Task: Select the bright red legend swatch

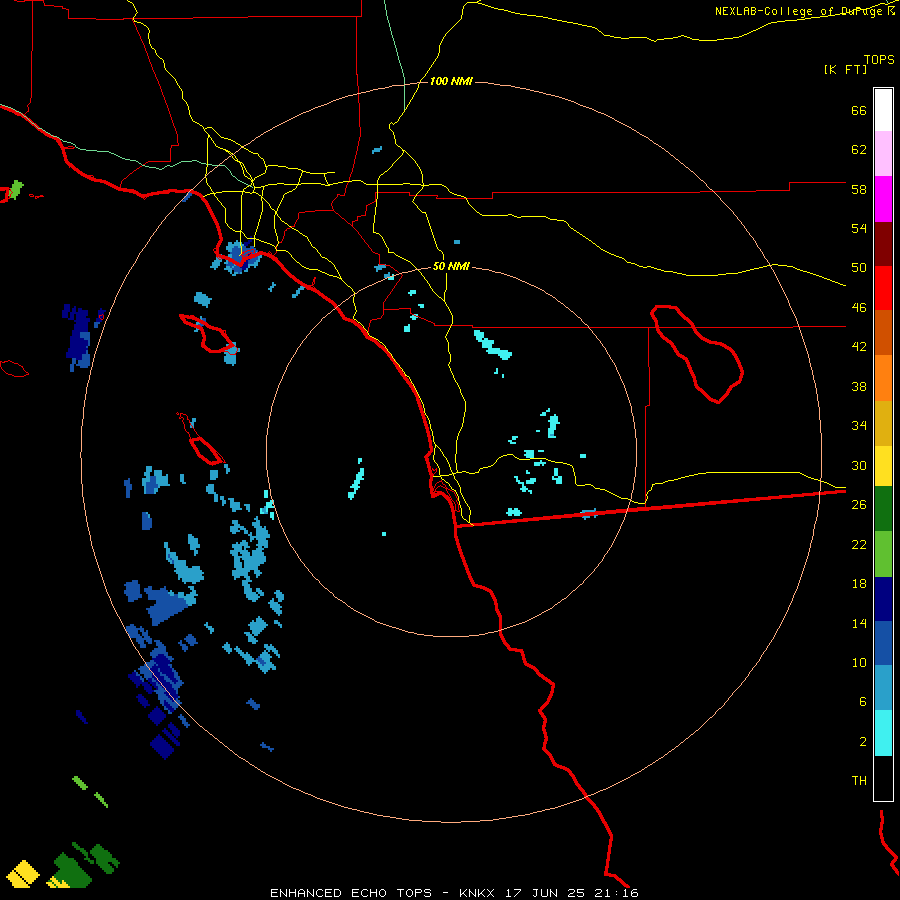Action: pyautogui.click(x=883, y=288)
